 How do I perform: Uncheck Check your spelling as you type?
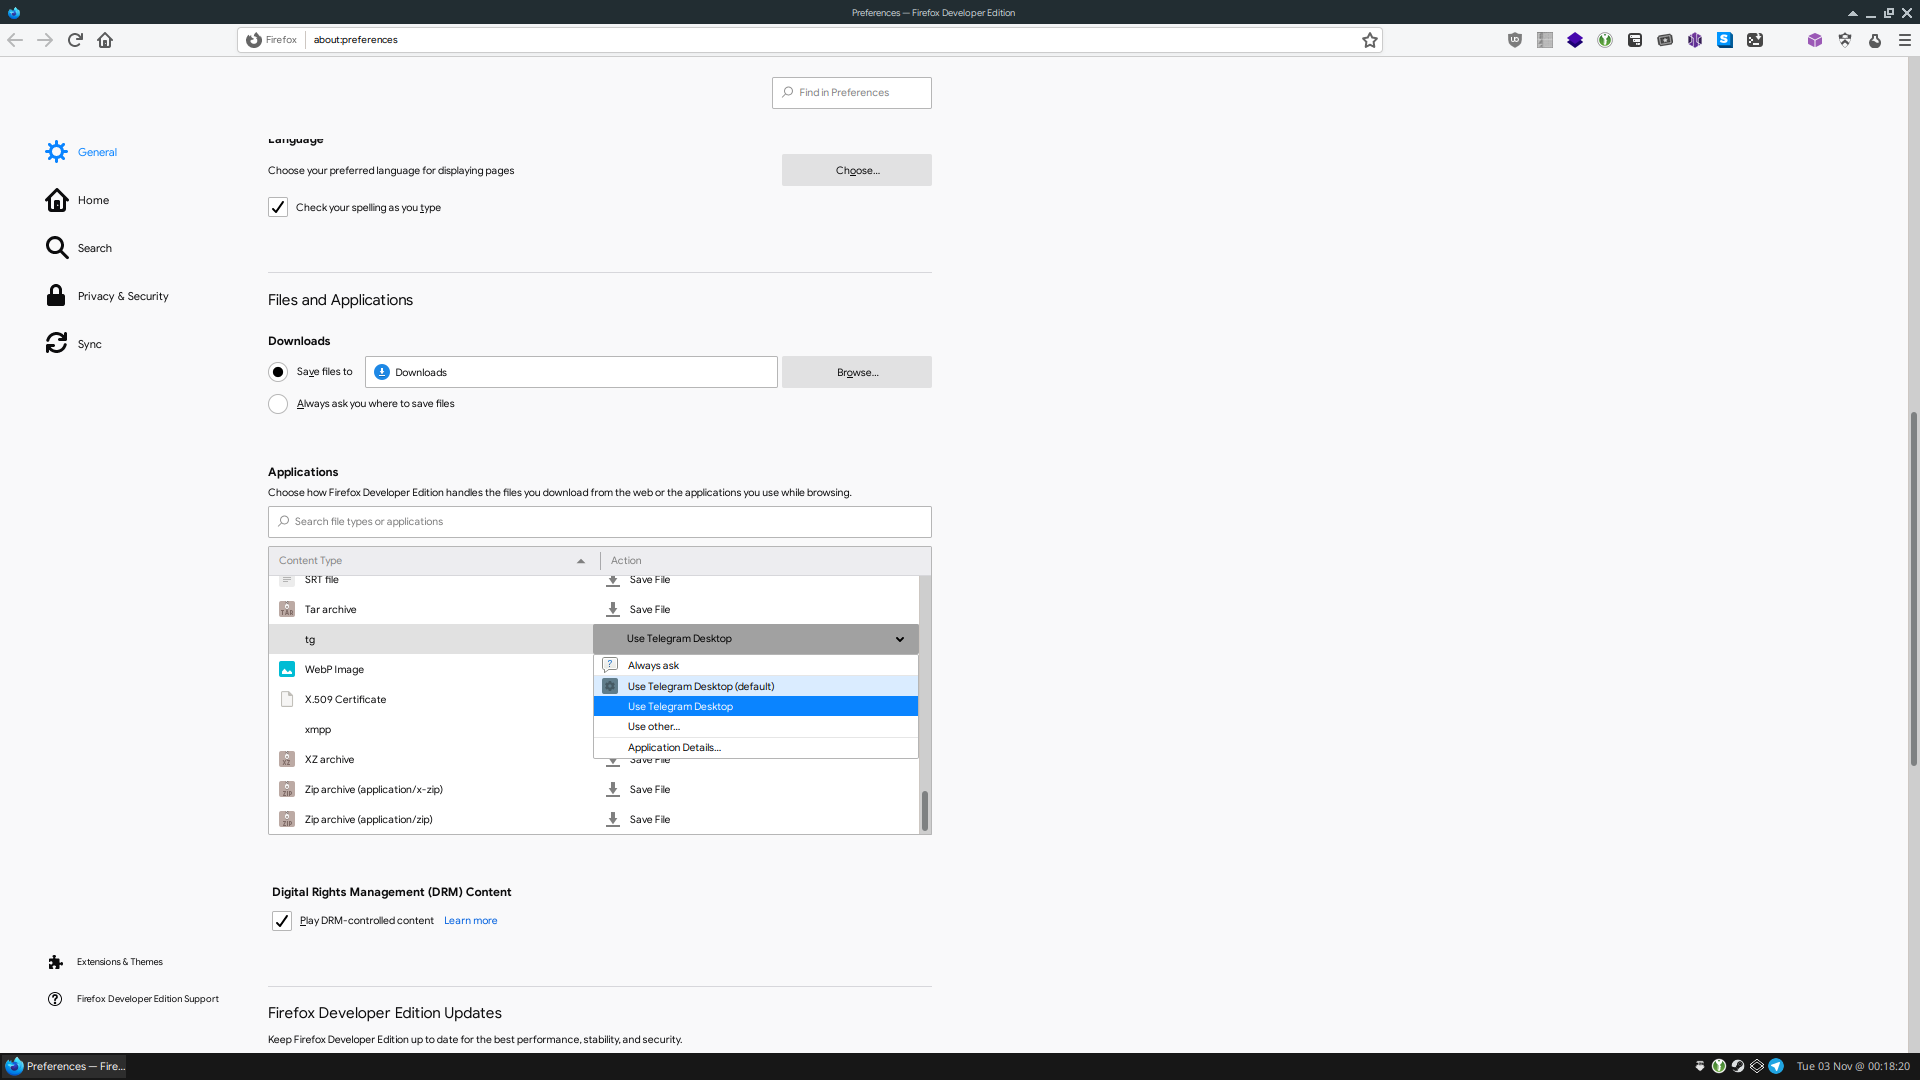278,207
